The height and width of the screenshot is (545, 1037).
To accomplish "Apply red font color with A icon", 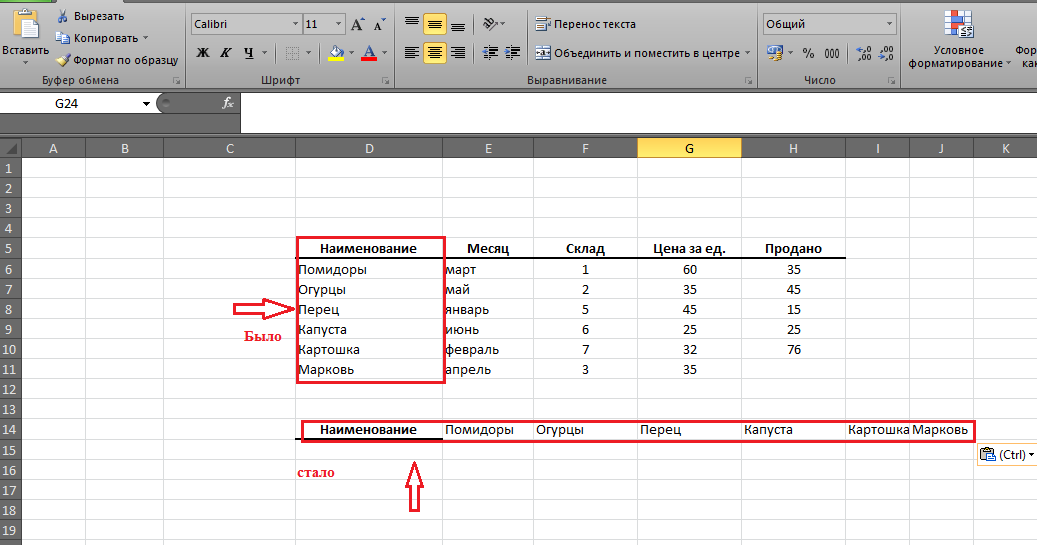I will click(x=369, y=52).
